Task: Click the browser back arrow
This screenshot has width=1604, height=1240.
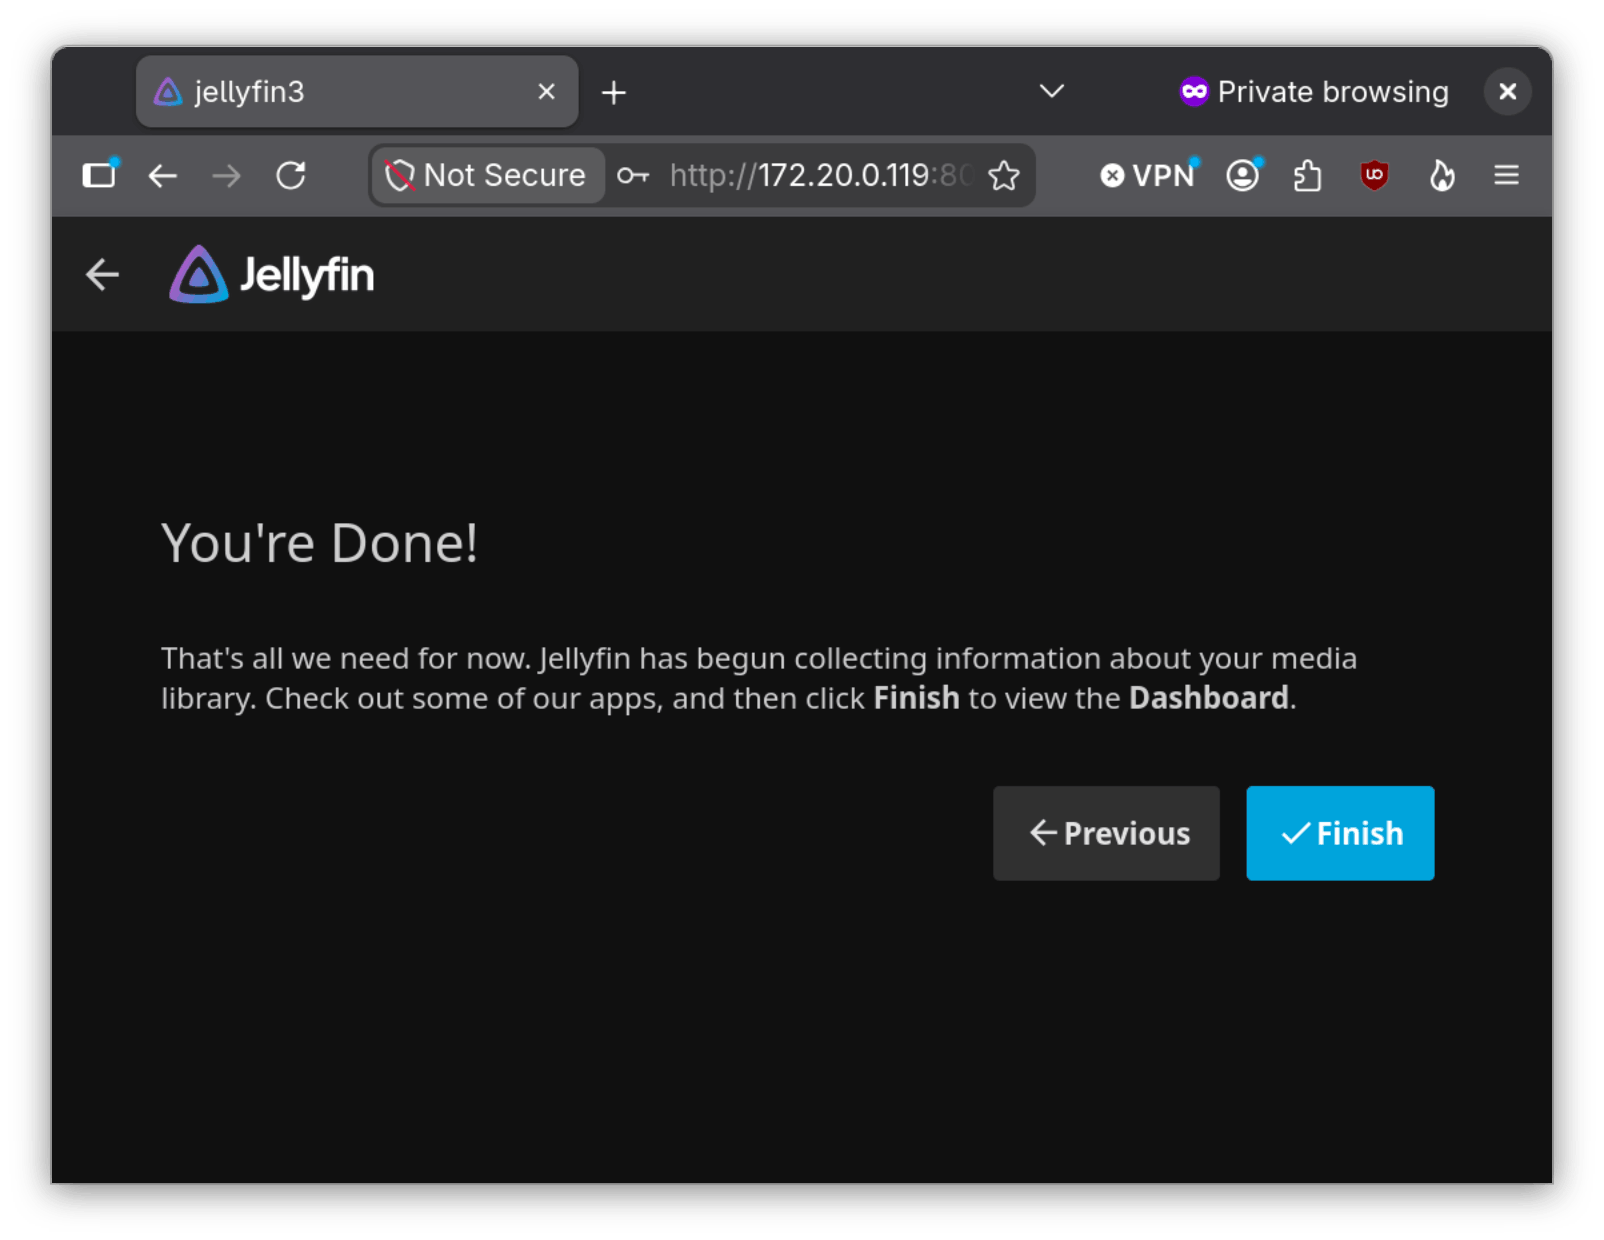Action: pos(162,176)
